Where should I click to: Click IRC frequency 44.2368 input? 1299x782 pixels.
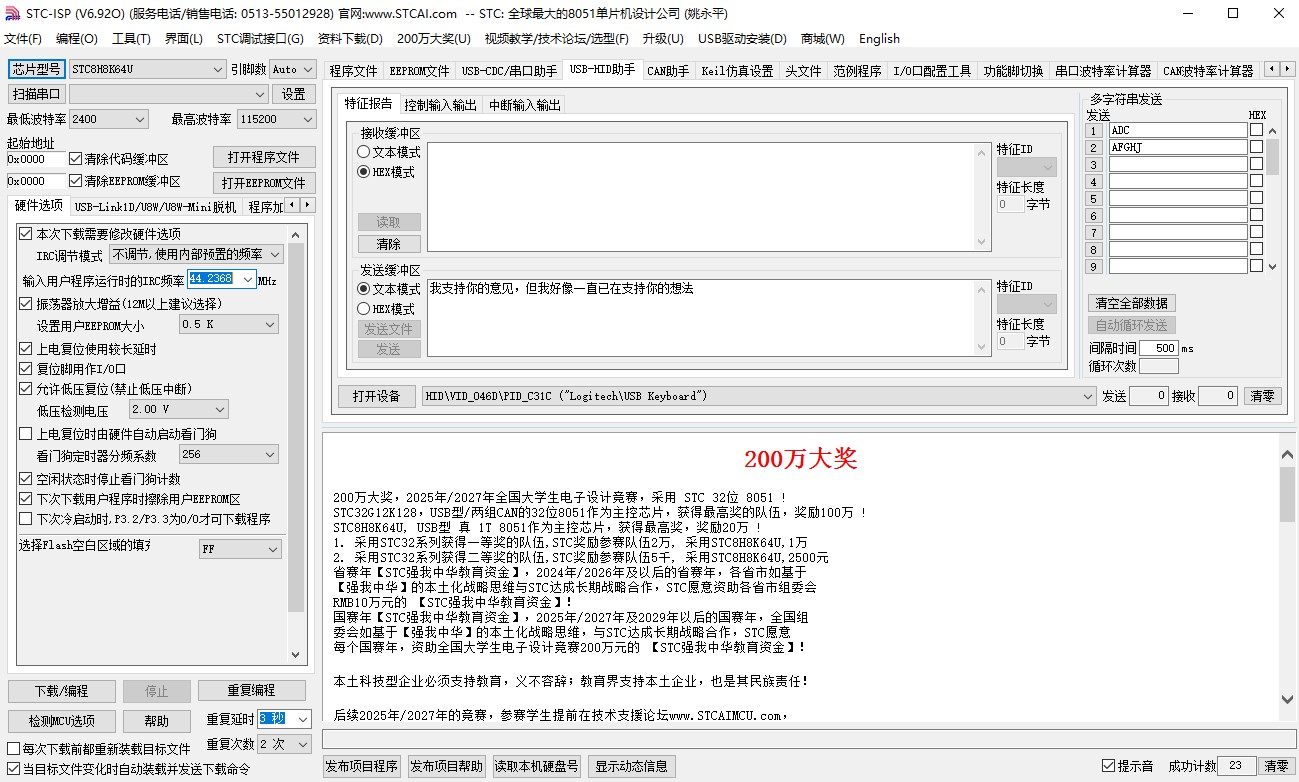pos(213,279)
